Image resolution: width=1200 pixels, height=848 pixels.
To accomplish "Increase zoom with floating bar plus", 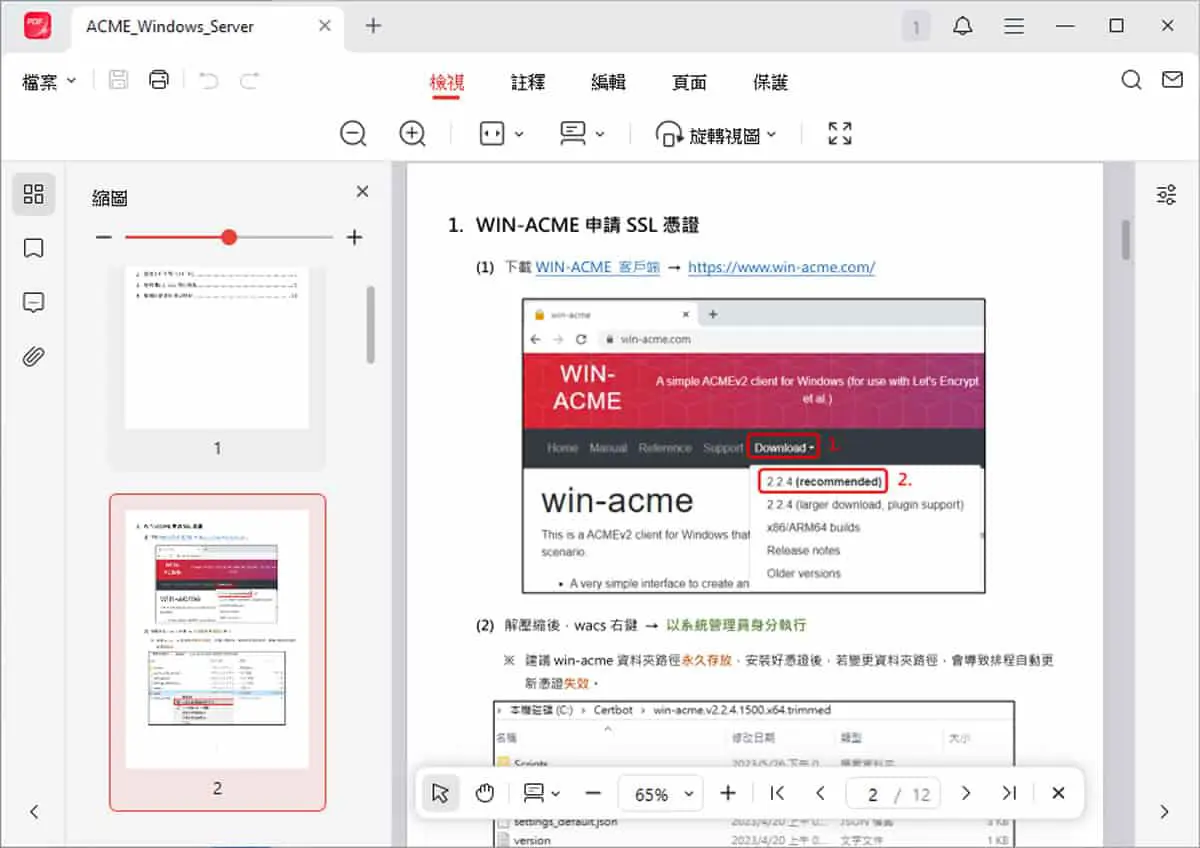I will (728, 794).
